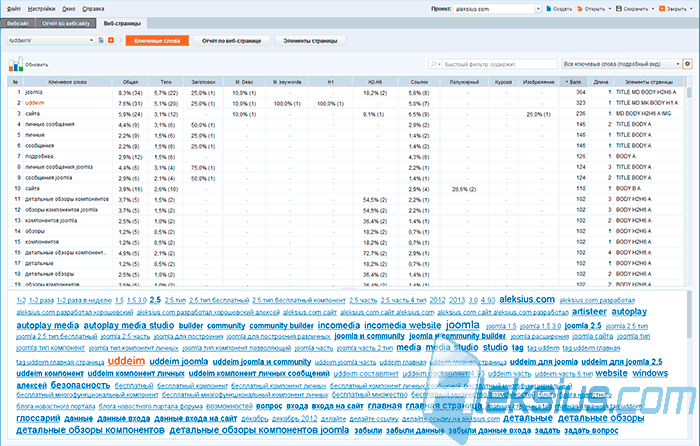The width and height of the screenshot is (700, 446).
Task: Click the Изображение column header
Action: (538, 82)
